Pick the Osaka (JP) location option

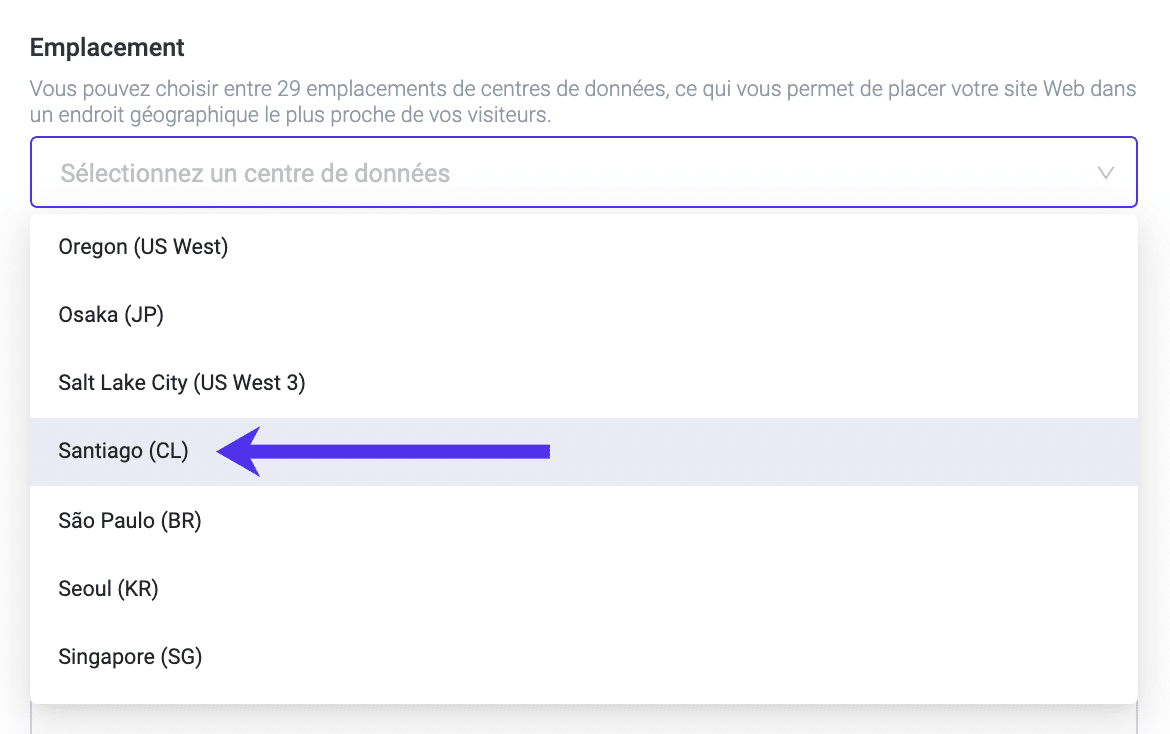coord(111,315)
